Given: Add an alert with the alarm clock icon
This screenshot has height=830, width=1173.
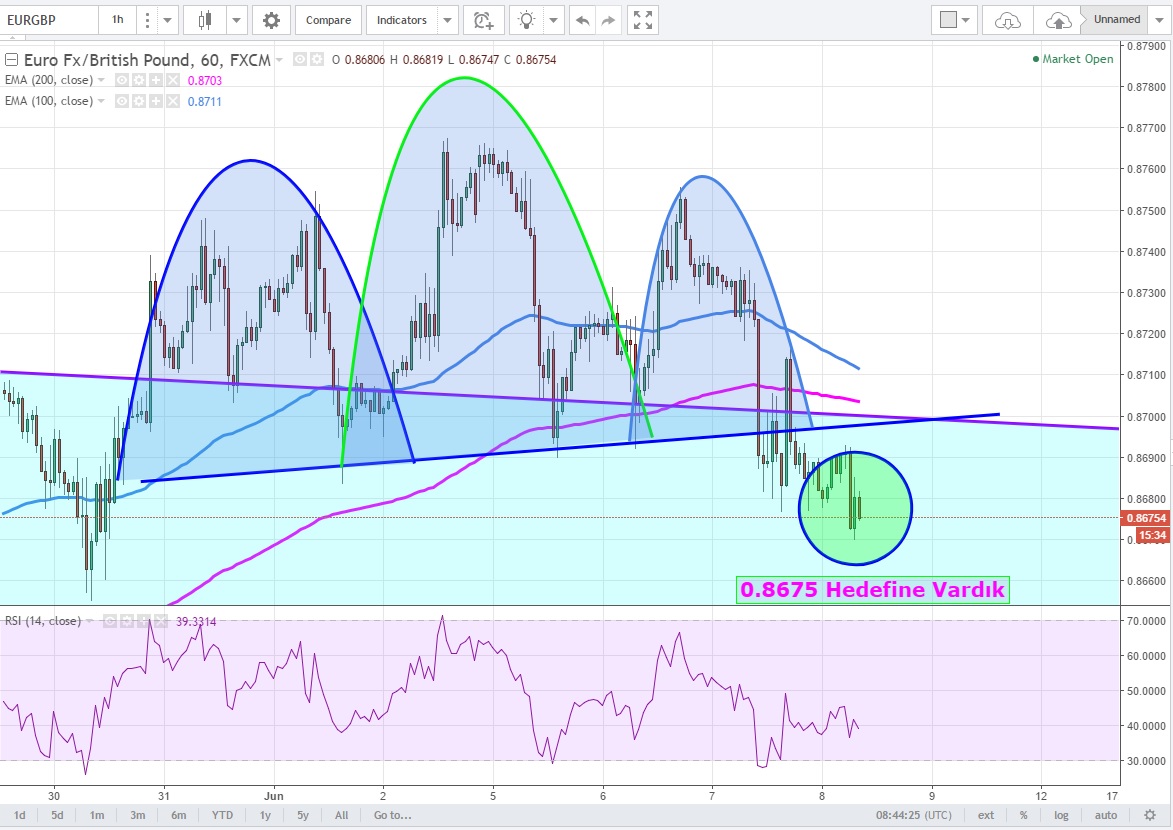Looking at the screenshot, I should point(484,19).
